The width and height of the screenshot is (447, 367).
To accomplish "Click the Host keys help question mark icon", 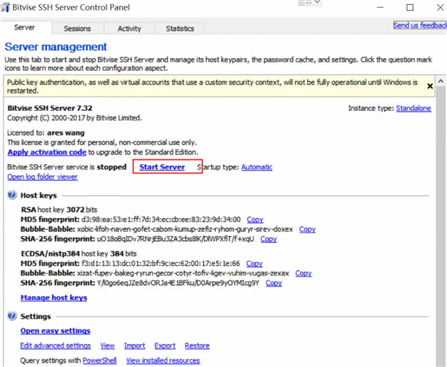I will click(12, 195).
